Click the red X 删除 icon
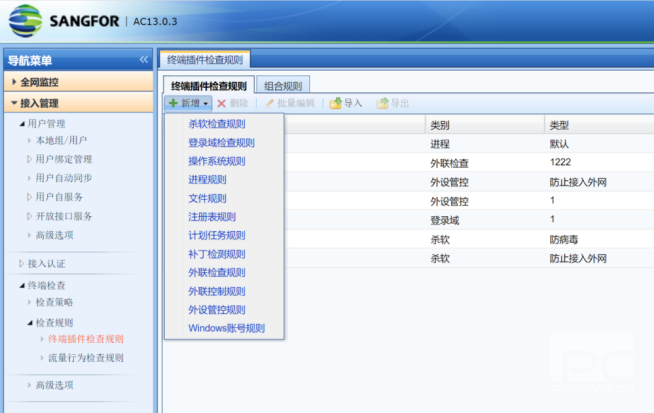 221,103
